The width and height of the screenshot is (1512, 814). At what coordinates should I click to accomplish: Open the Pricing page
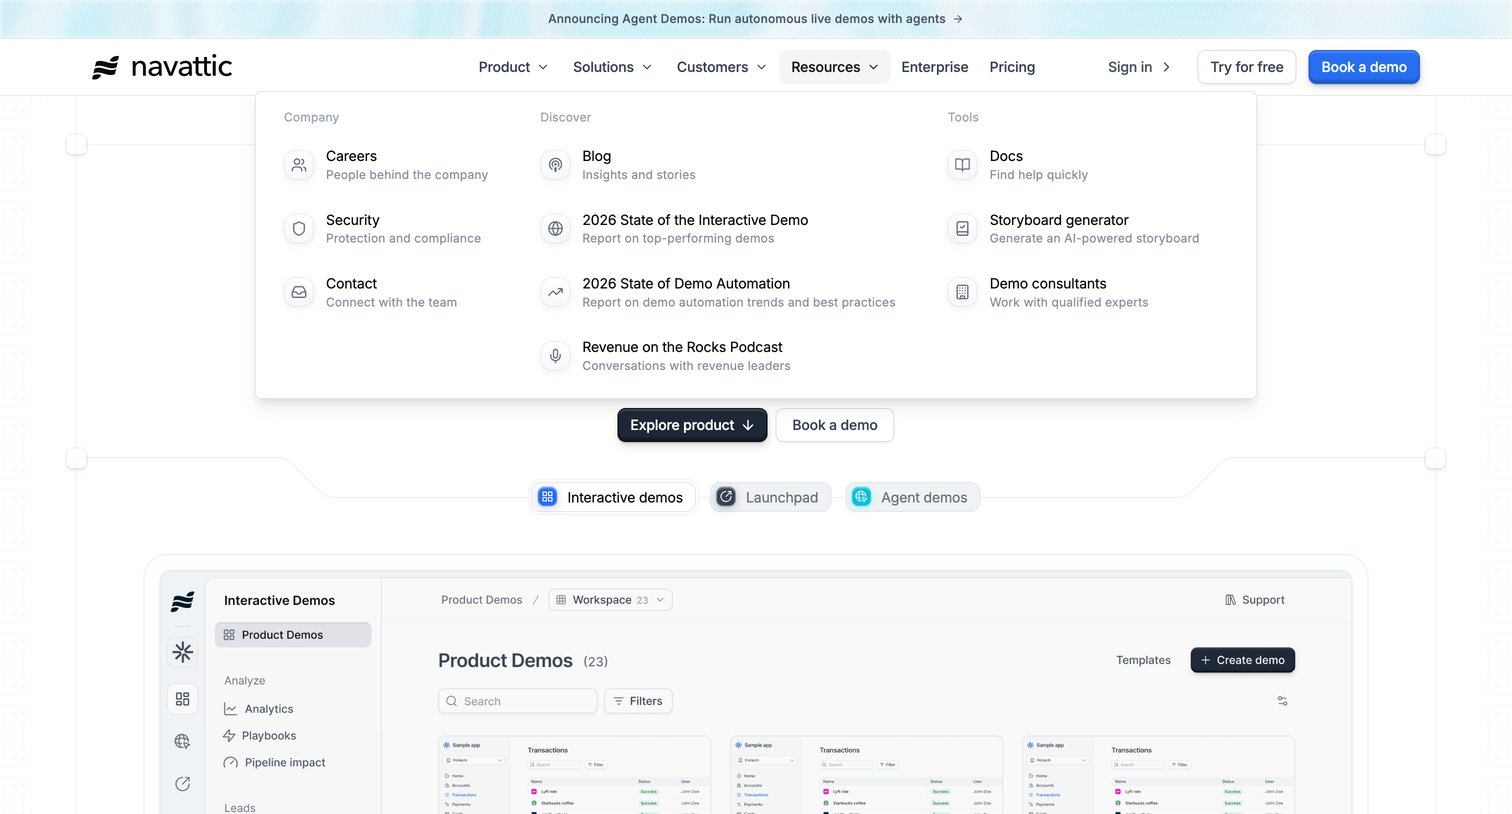pyautogui.click(x=1012, y=67)
